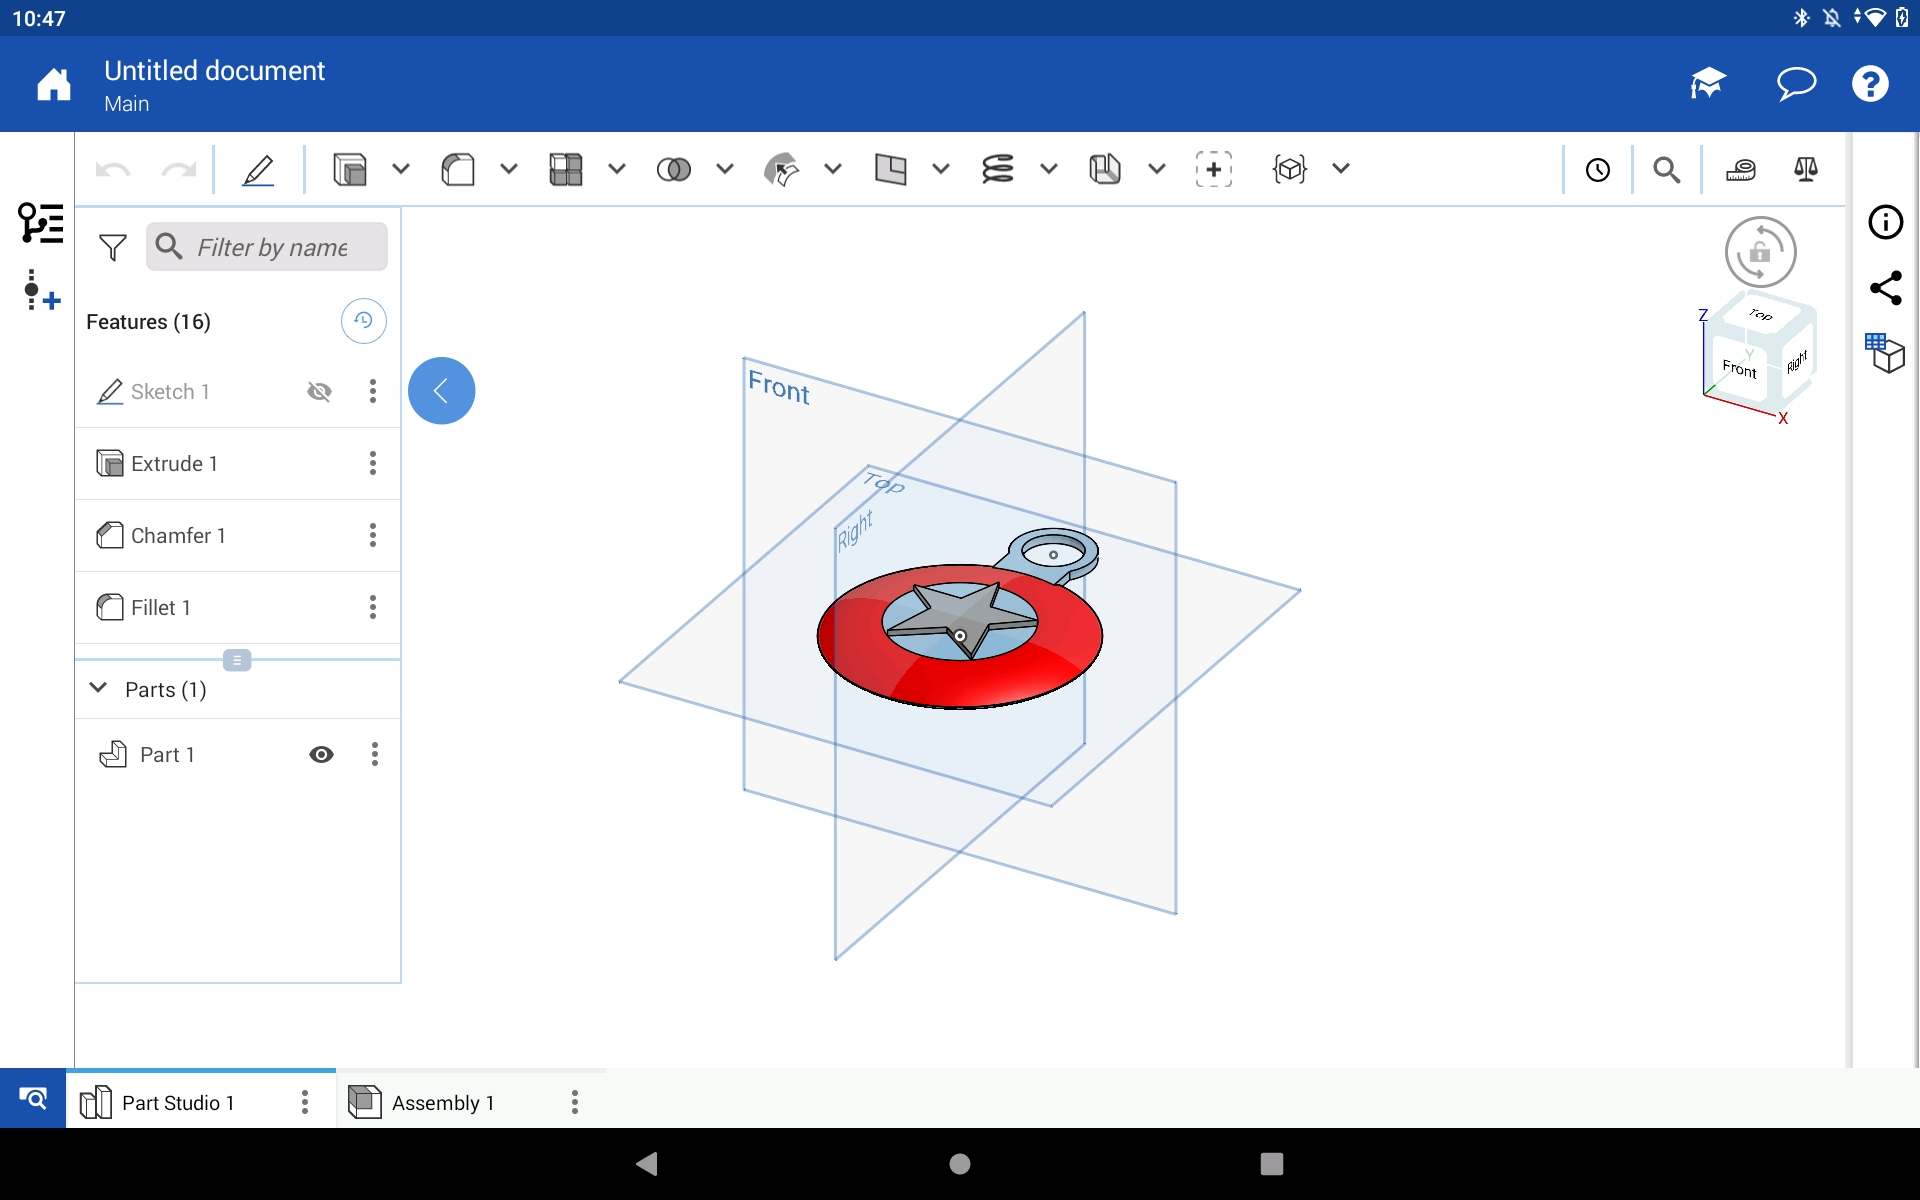
Task: Open version history clock icon
Action: (x=1598, y=170)
